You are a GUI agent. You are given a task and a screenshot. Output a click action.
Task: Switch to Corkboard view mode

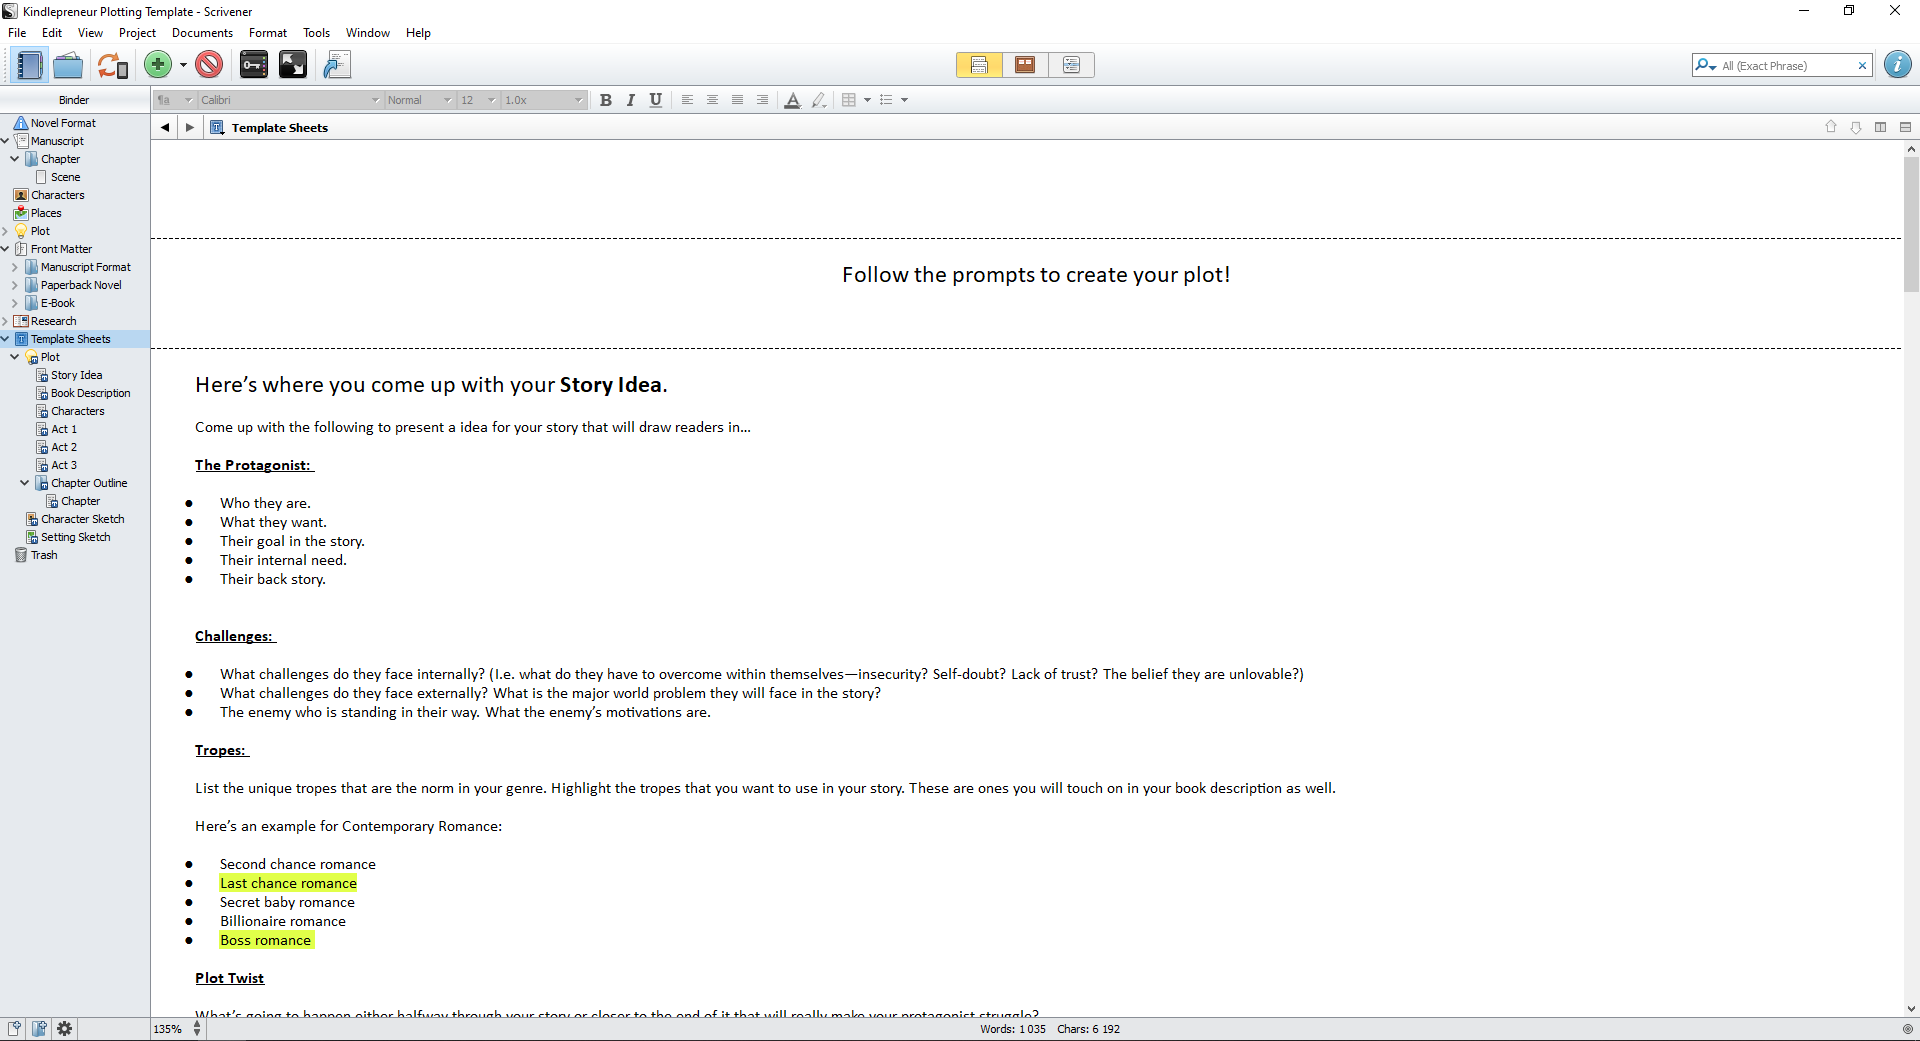tap(1024, 64)
